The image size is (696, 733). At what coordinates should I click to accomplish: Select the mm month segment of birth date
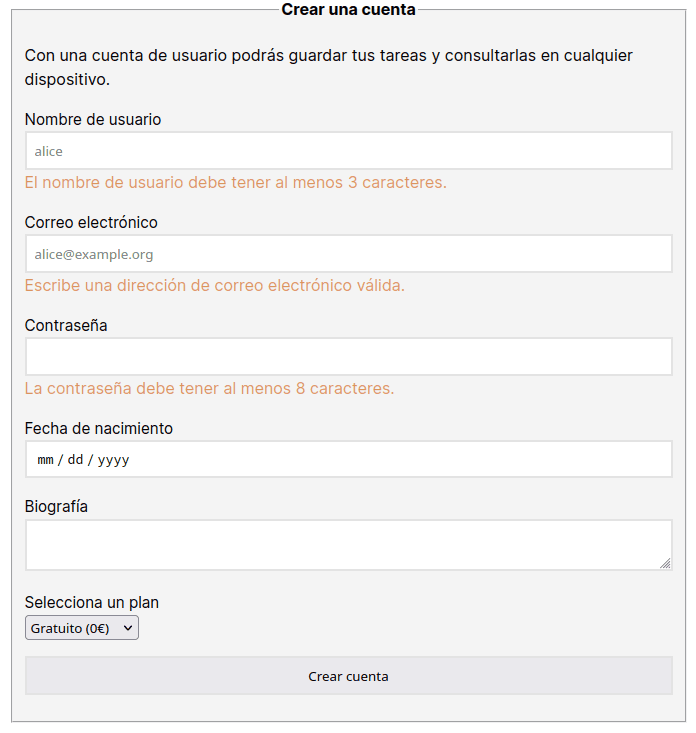pos(45,460)
